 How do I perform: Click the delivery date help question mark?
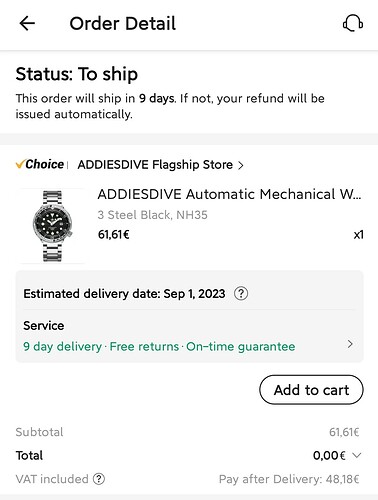click(241, 294)
